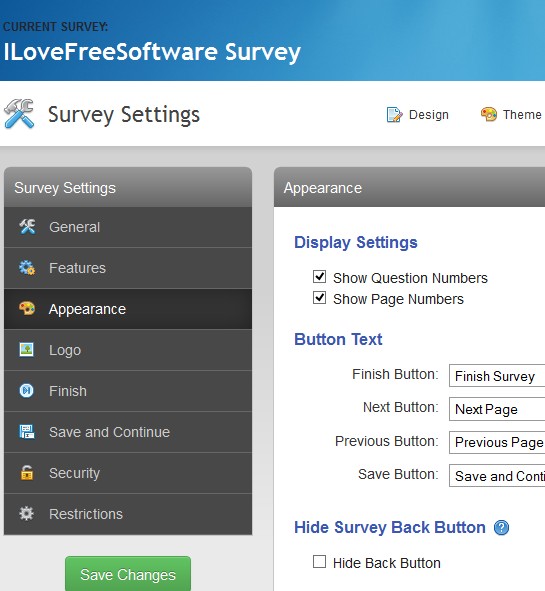
Task: Open the Finish settings section
Action: [x=128, y=391]
